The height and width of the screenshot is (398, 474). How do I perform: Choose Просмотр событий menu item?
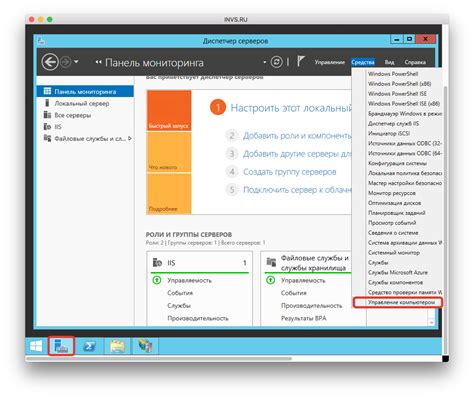392,223
